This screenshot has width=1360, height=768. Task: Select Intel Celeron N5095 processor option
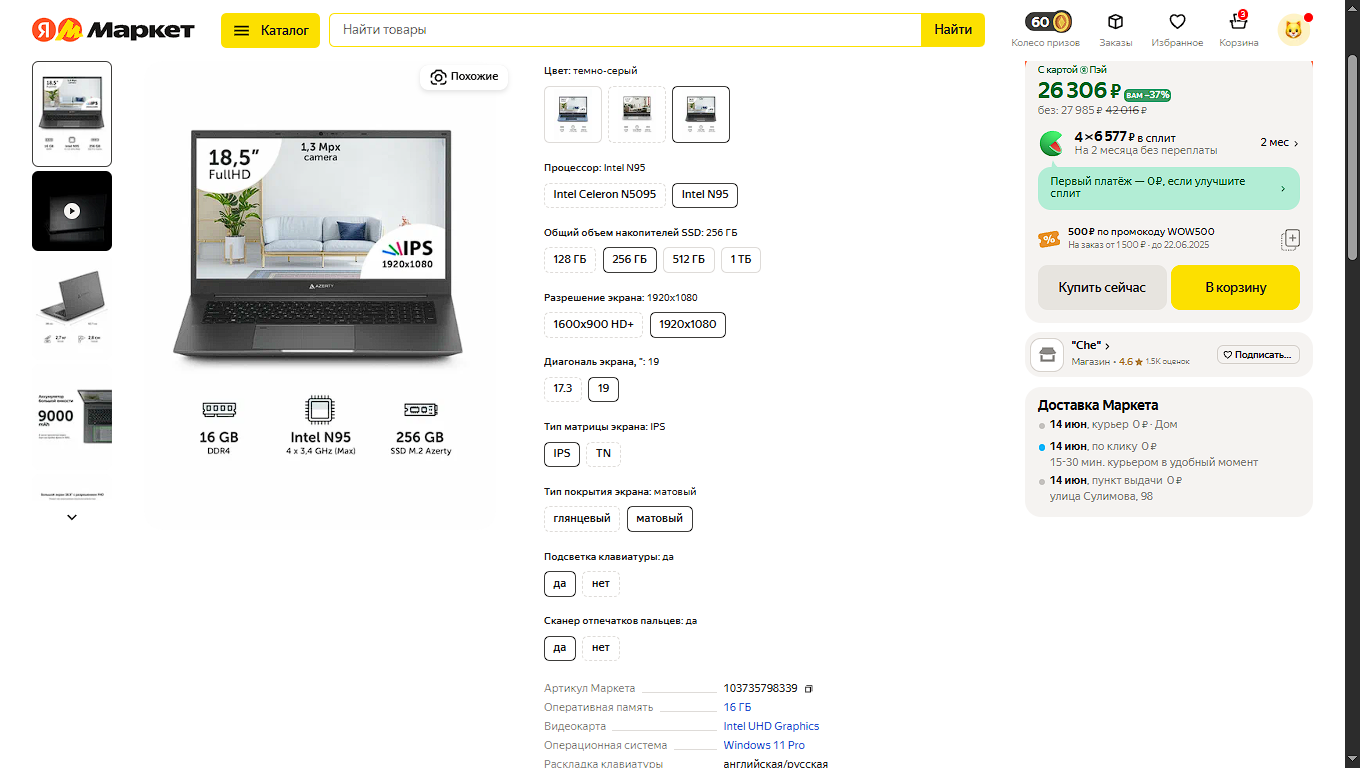(x=605, y=195)
